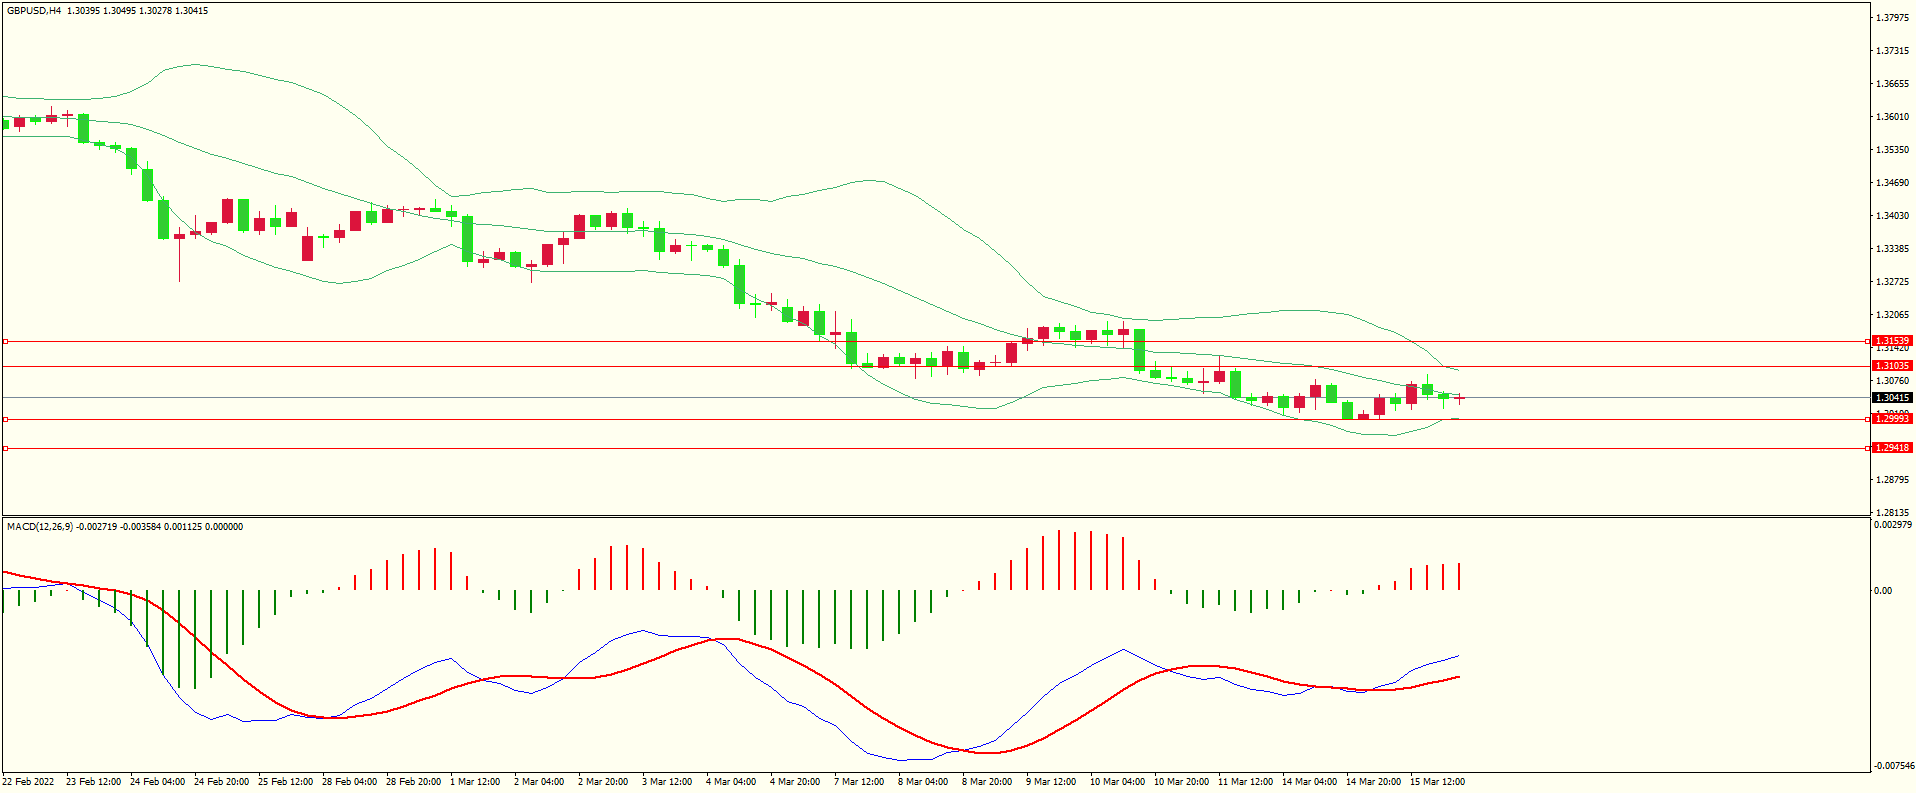This screenshot has width=1916, height=793.
Task: Click the 22 Feb 2022 date label
Action: [x=29, y=782]
